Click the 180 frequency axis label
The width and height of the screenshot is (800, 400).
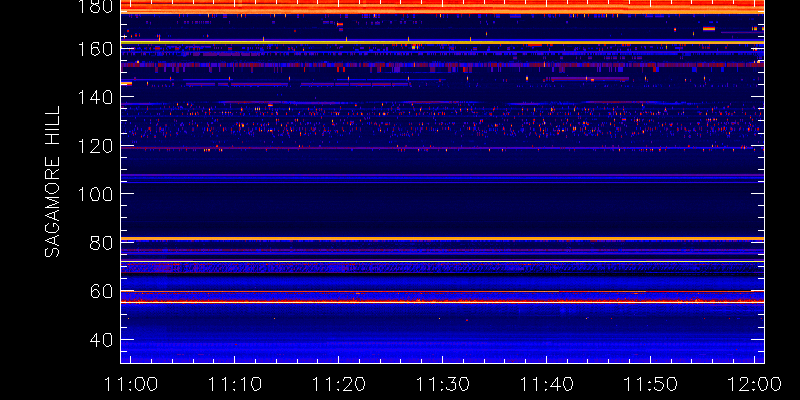pyautogui.click(x=94, y=6)
